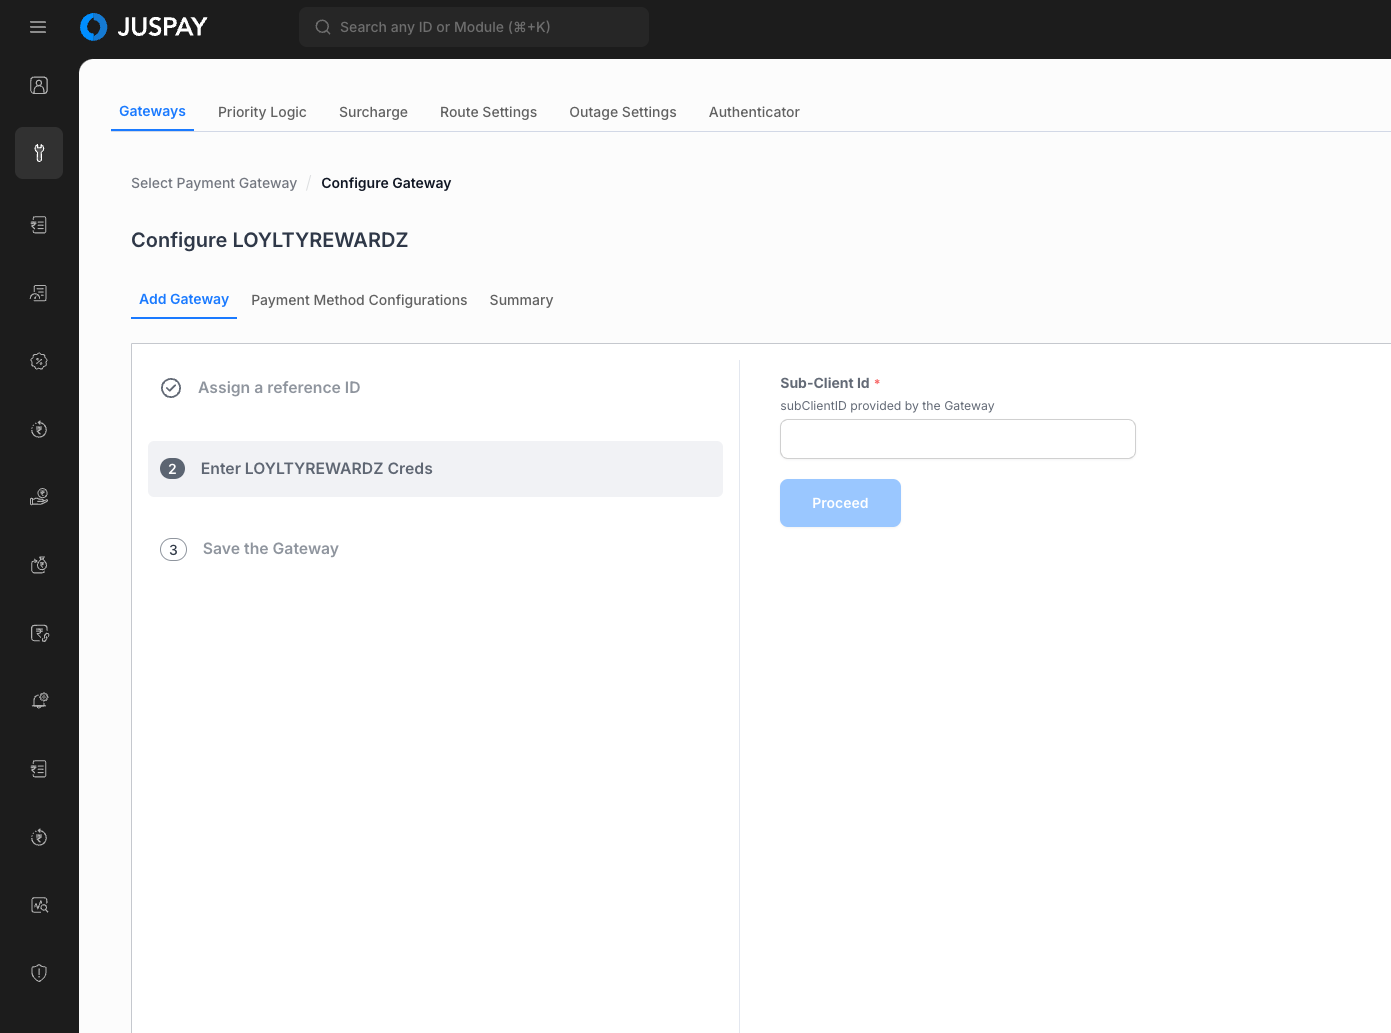Click the hand holding rupee coin icon
This screenshot has width=1391, height=1033.
pyautogui.click(x=39, y=497)
